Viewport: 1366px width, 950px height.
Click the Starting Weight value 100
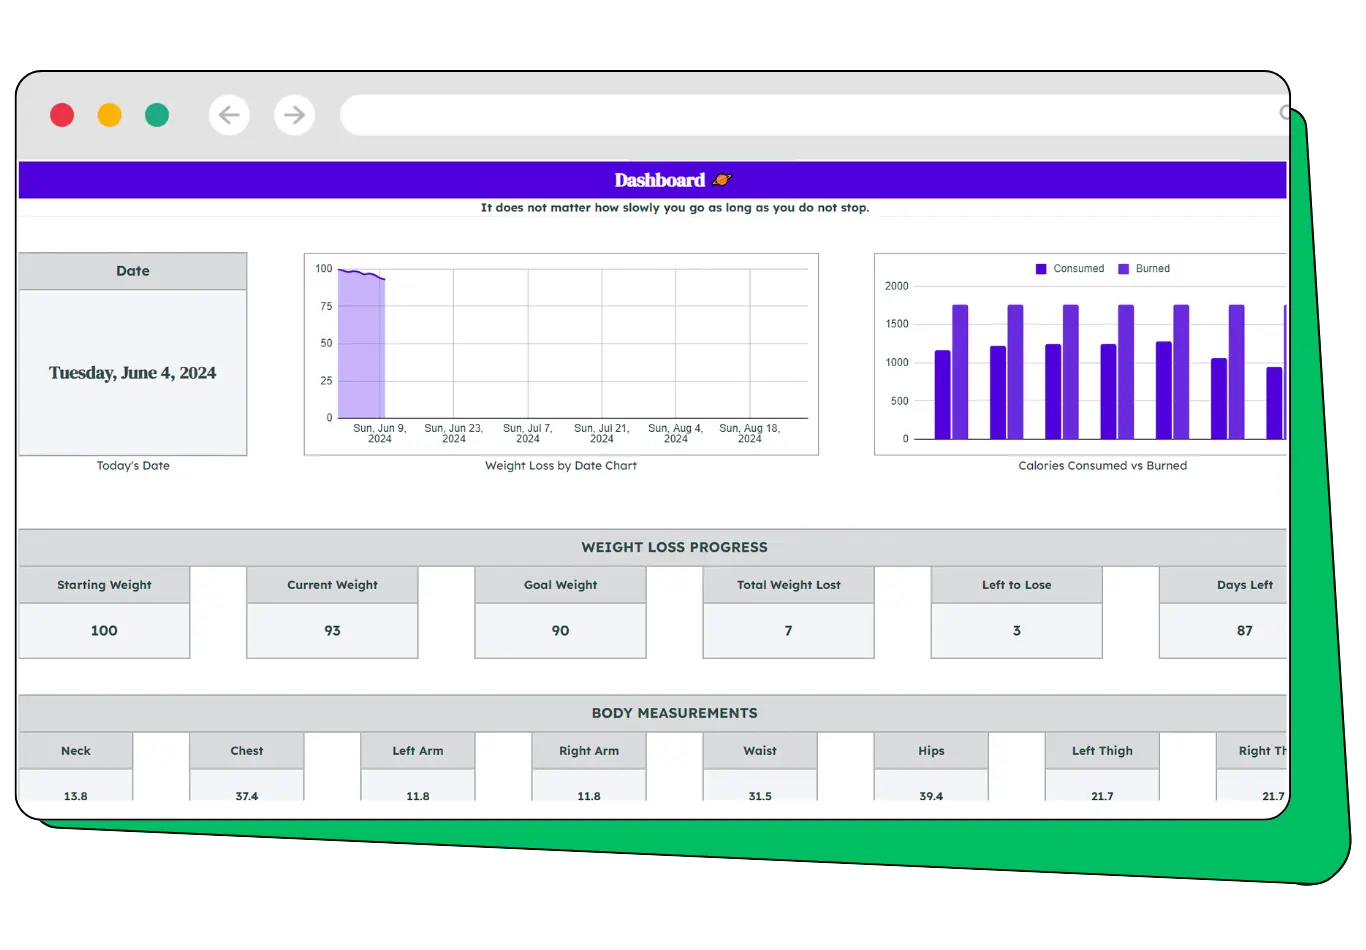click(104, 631)
